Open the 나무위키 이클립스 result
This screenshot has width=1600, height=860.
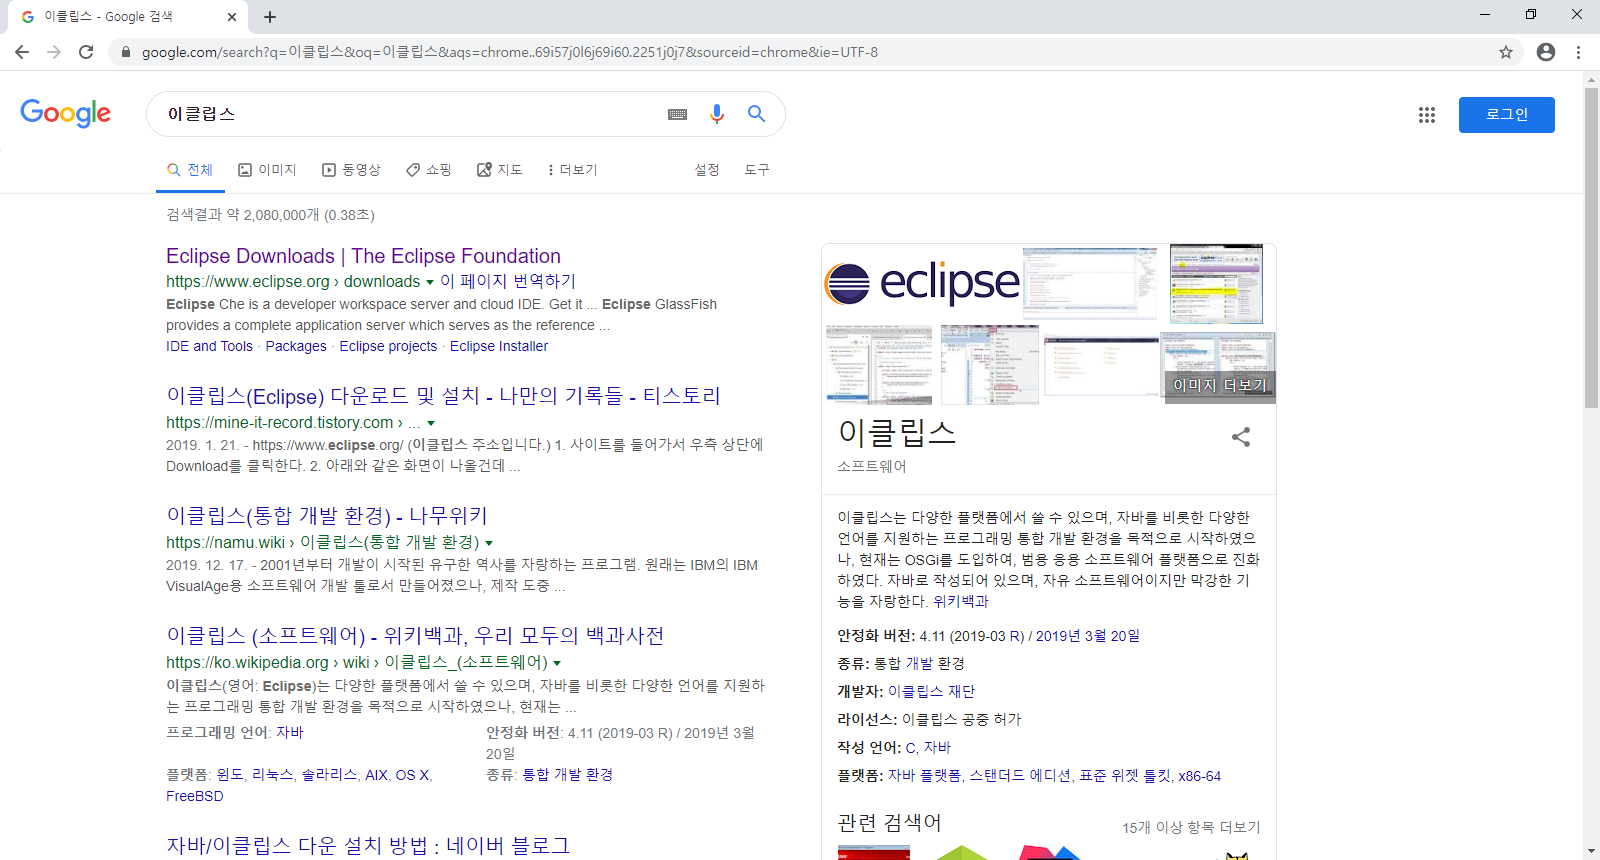[327, 516]
